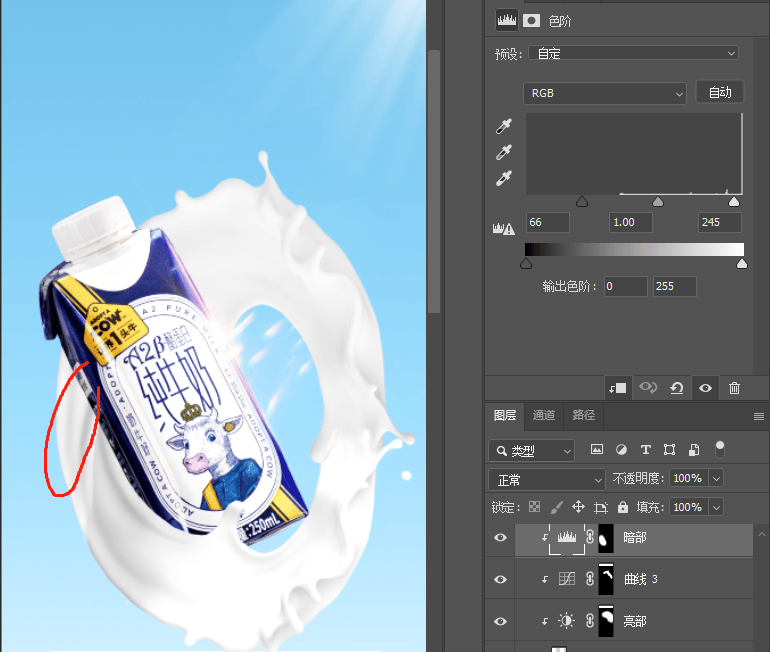This screenshot has height=652, width=770.
Task: Click the histogram recalculate warning icon
Action: (x=504, y=228)
